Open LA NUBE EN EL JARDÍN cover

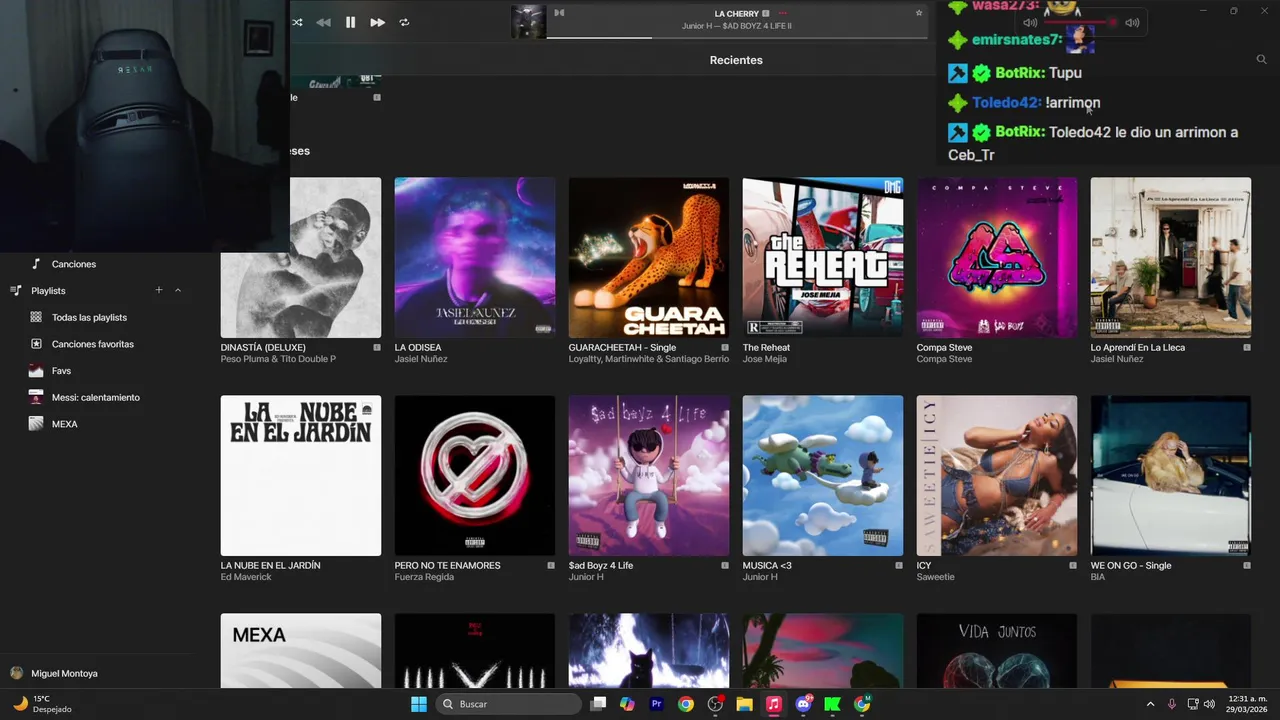click(x=301, y=476)
